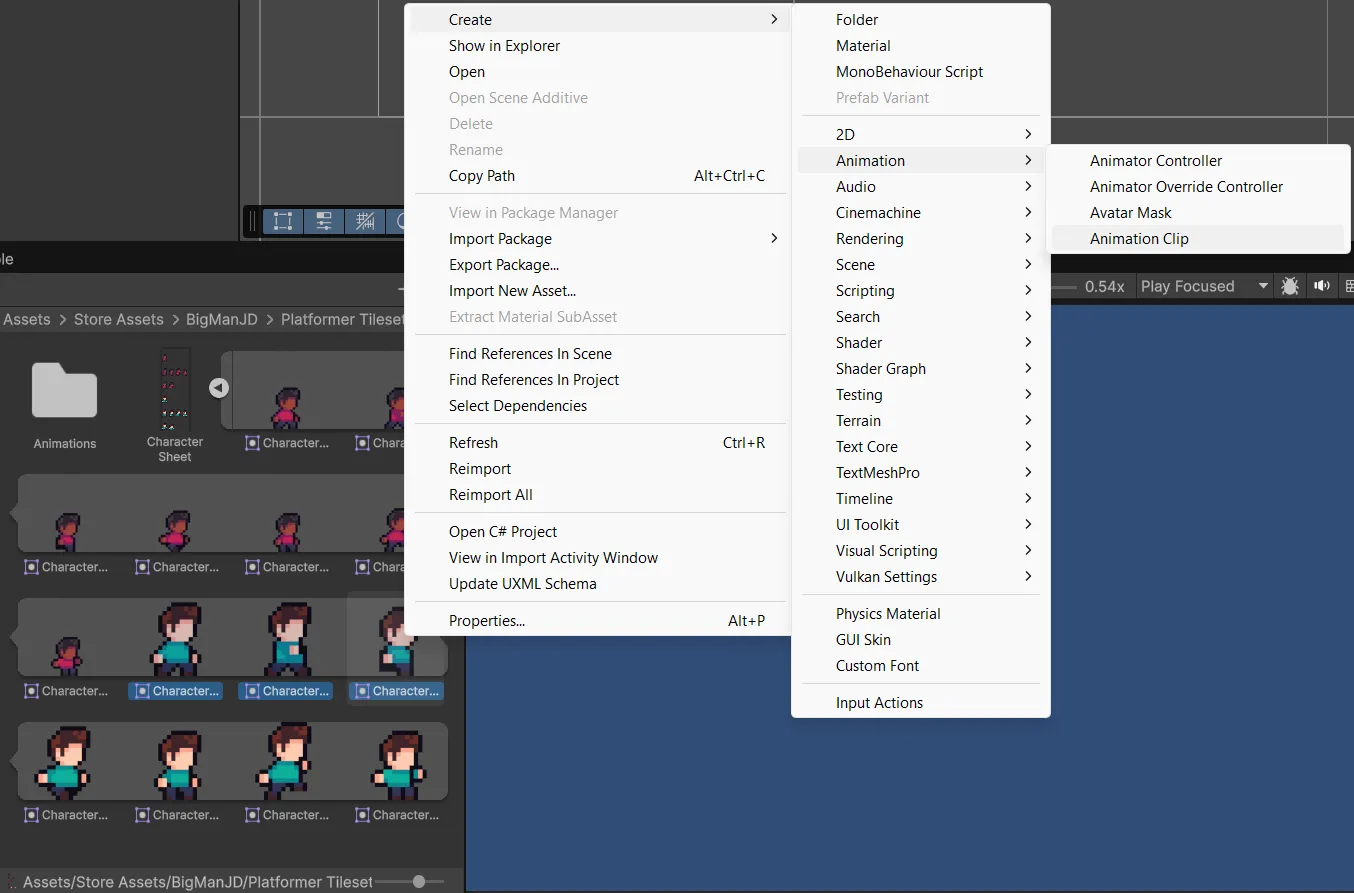This screenshot has height=893, width=1354.
Task: Choose Reimport All
Action: click(600, 495)
